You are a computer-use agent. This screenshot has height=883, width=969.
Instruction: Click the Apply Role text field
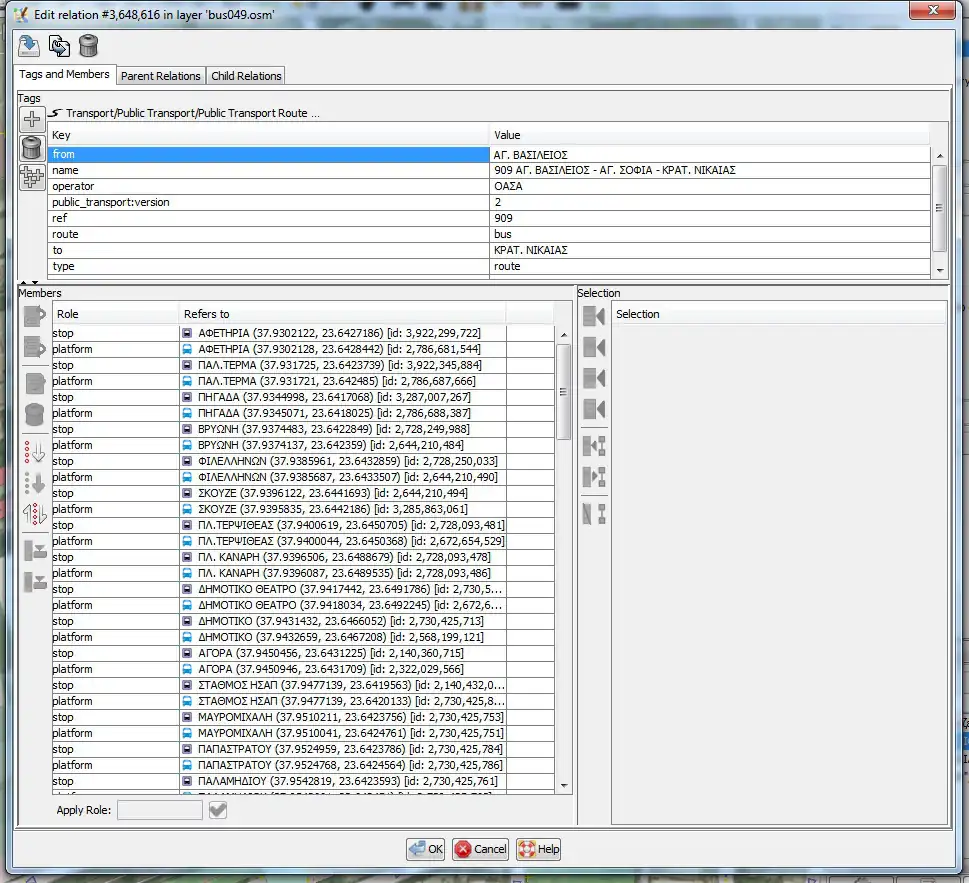click(x=159, y=810)
